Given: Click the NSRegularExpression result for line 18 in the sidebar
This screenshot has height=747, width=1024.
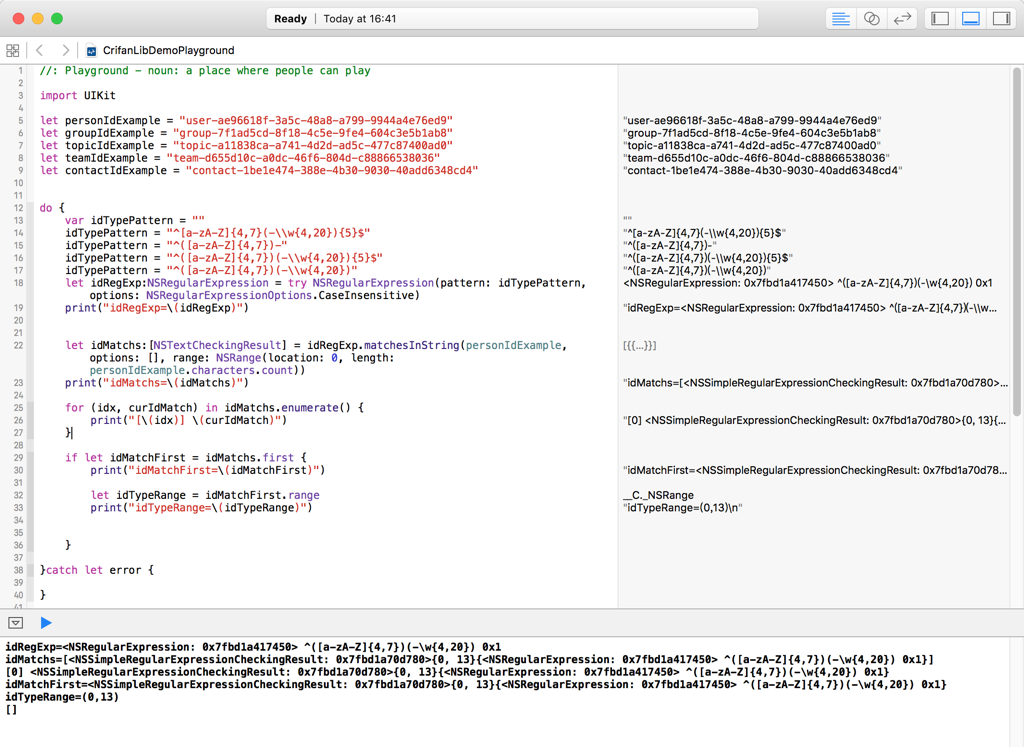Looking at the screenshot, I should click(808, 283).
